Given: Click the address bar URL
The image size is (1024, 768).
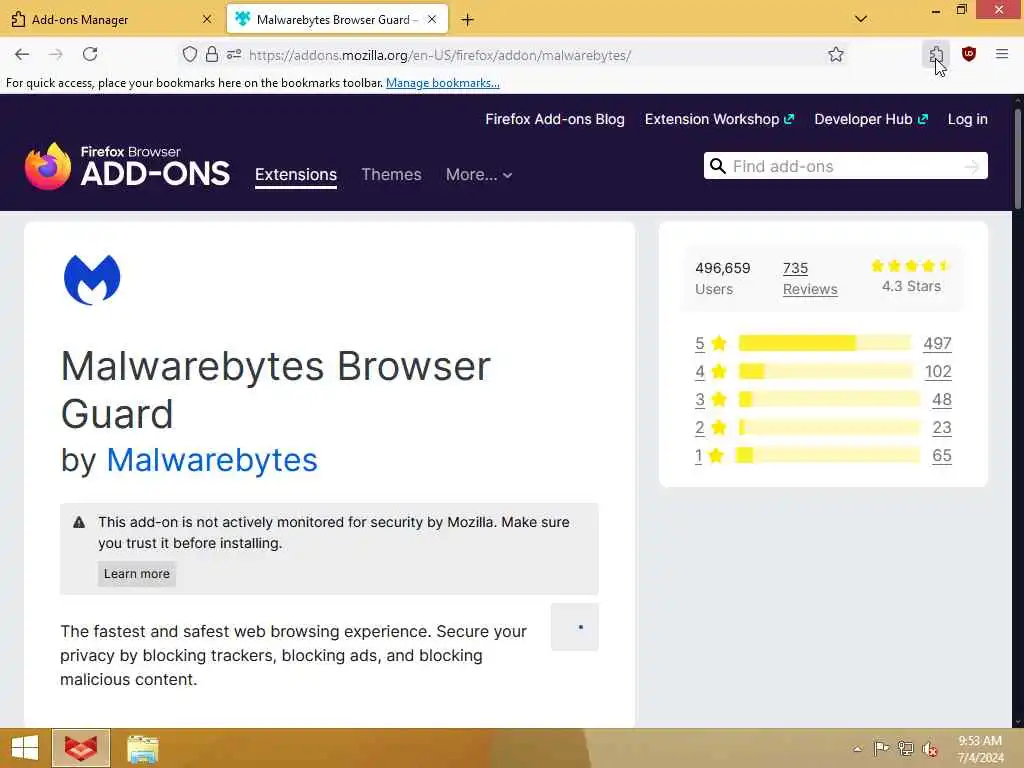Looking at the screenshot, I should point(440,56).
